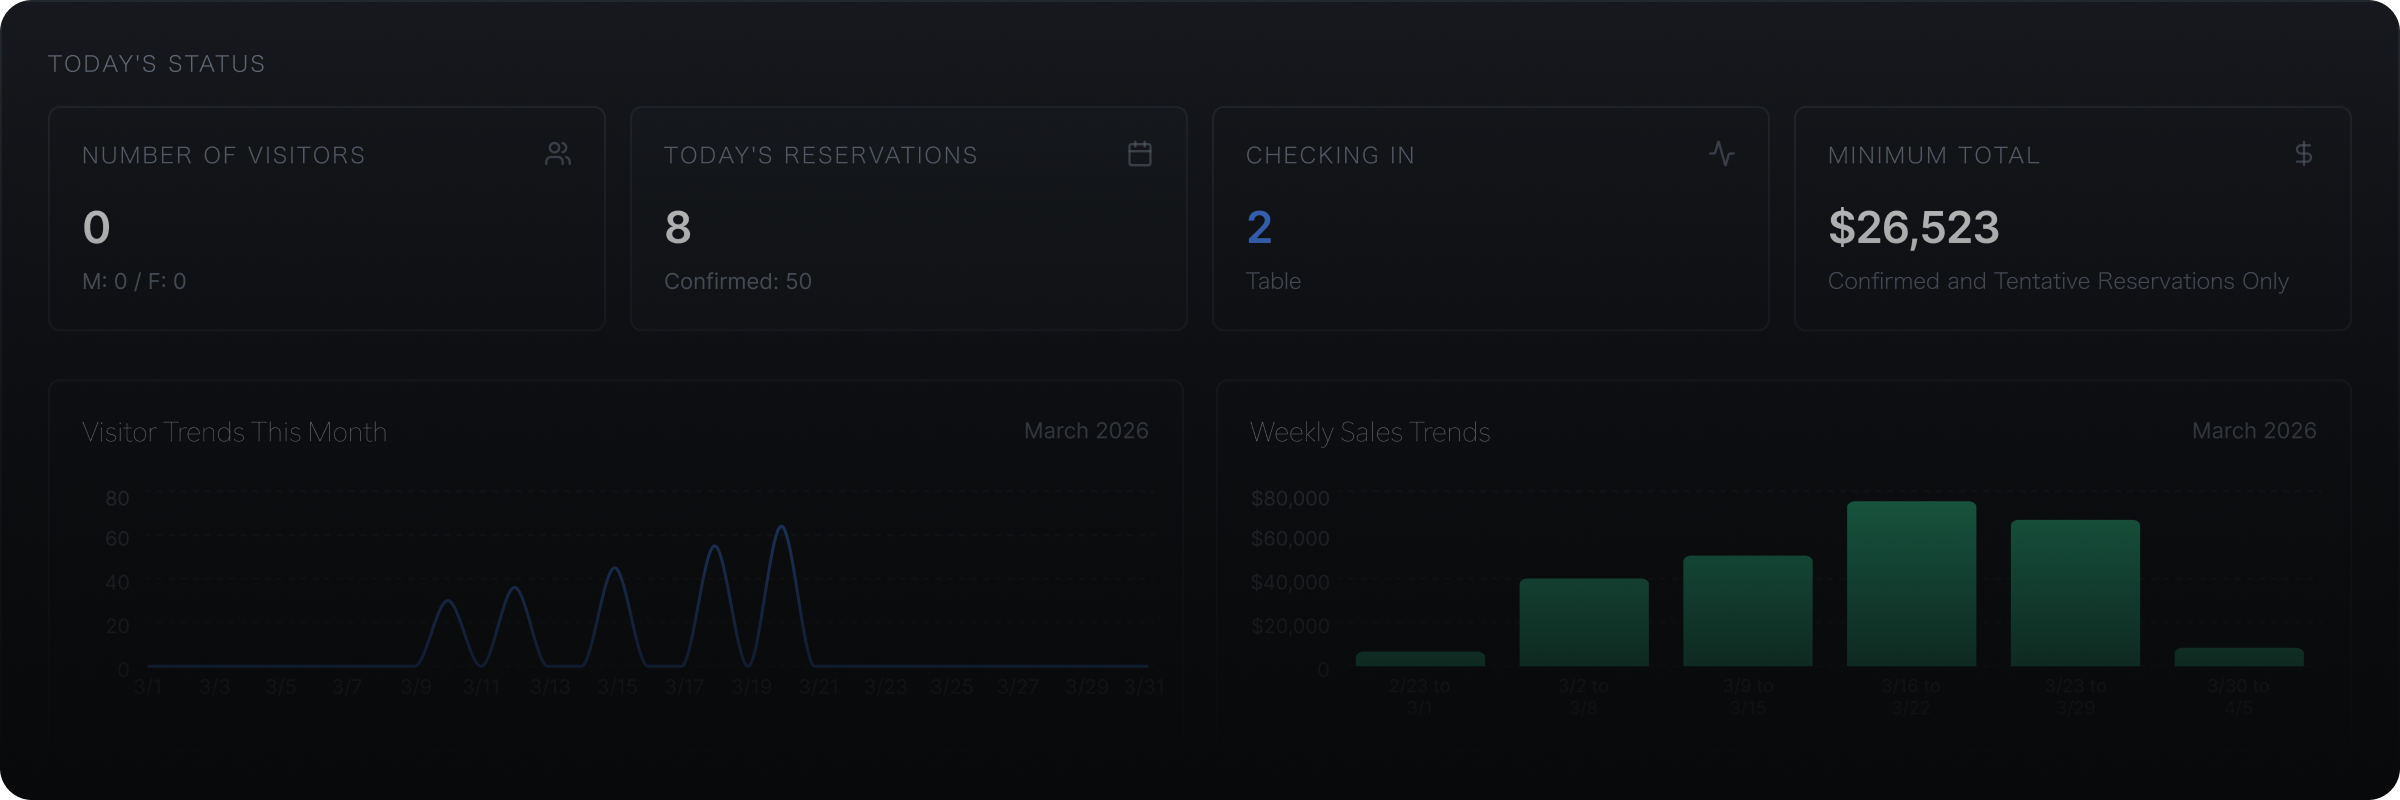This screenshot has height=800, width=2400.
Task: Click March 2026 label on Weekly Sales chart
Action: [x=2253, y=431]
